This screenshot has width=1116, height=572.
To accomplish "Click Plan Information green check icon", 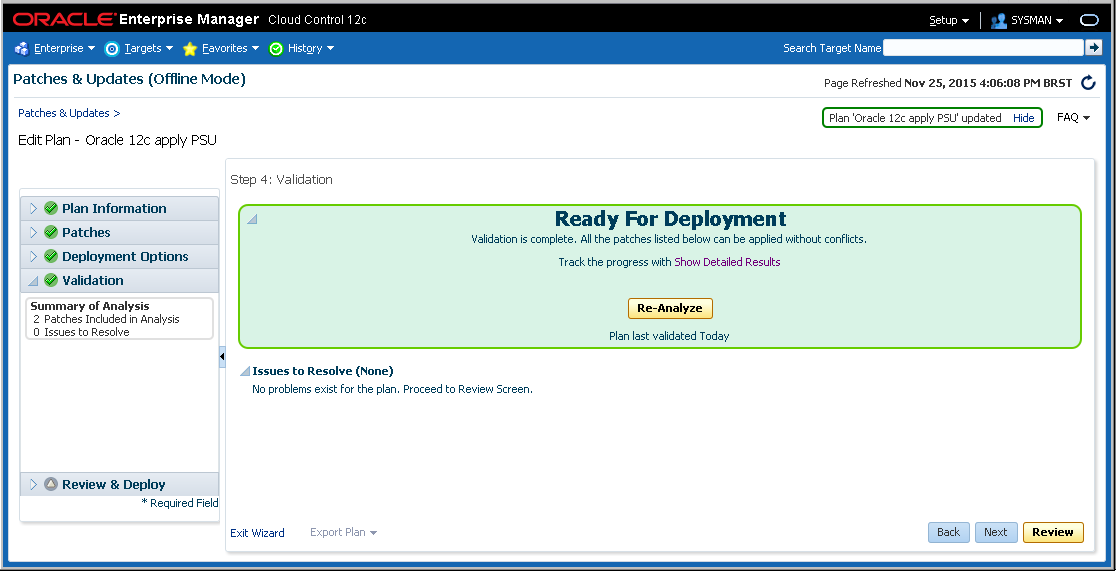I will click(x=51, y=208).
